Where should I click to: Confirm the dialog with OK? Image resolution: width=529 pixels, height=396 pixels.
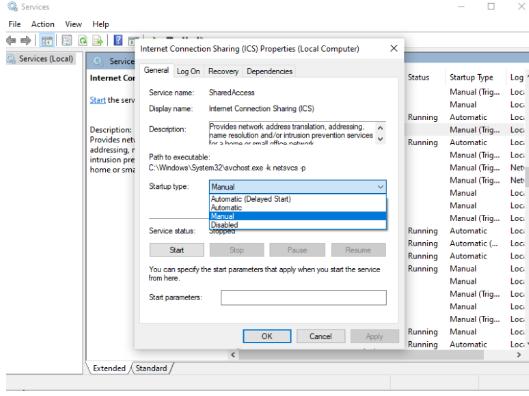267,336
